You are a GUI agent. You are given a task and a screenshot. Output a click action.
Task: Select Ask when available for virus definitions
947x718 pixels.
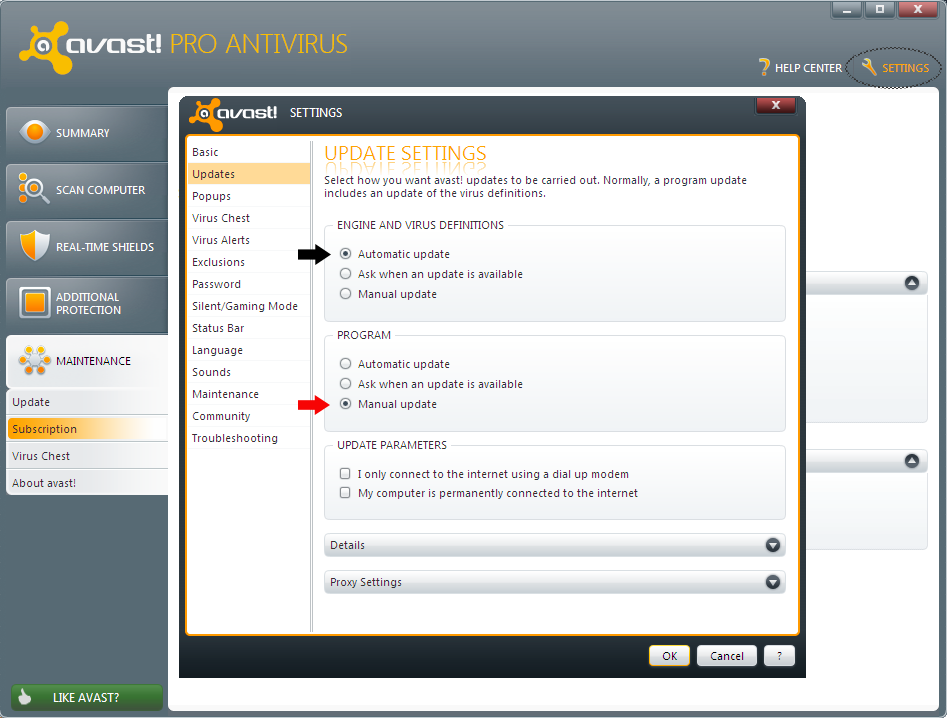click(345, 274)
